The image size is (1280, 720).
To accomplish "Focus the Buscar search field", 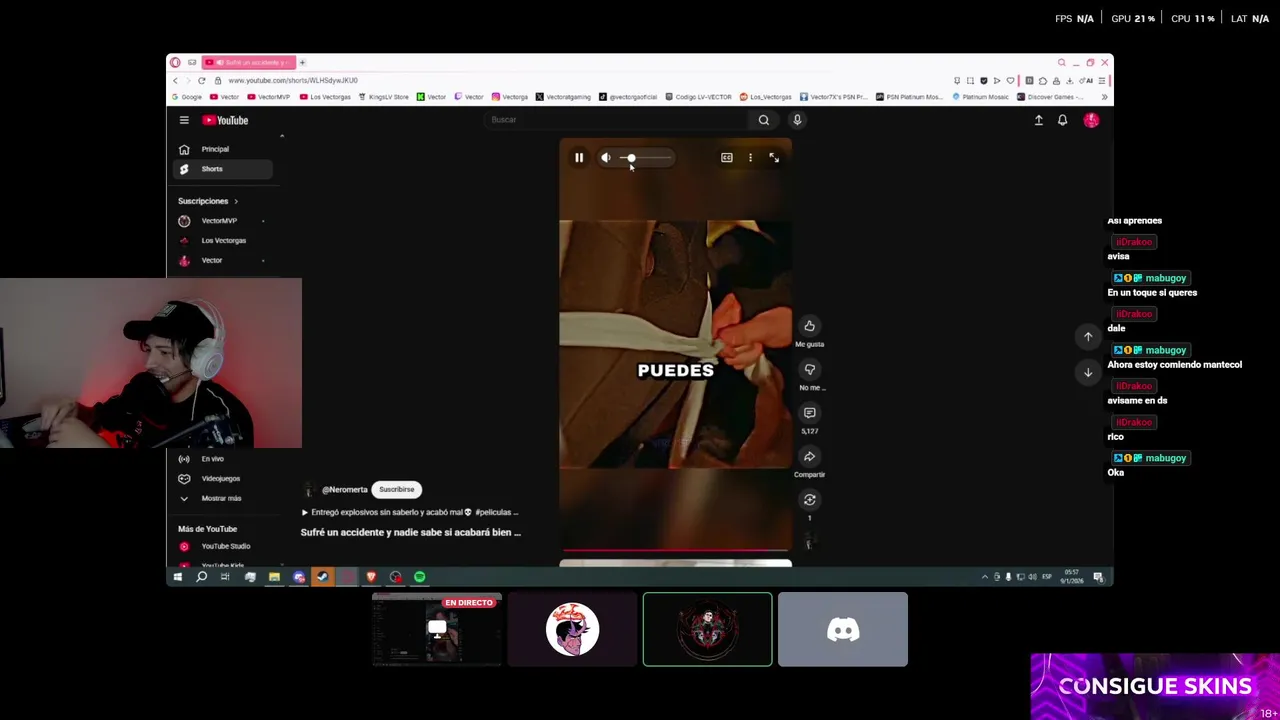I will pyautogui.click(x=617, y=120).
